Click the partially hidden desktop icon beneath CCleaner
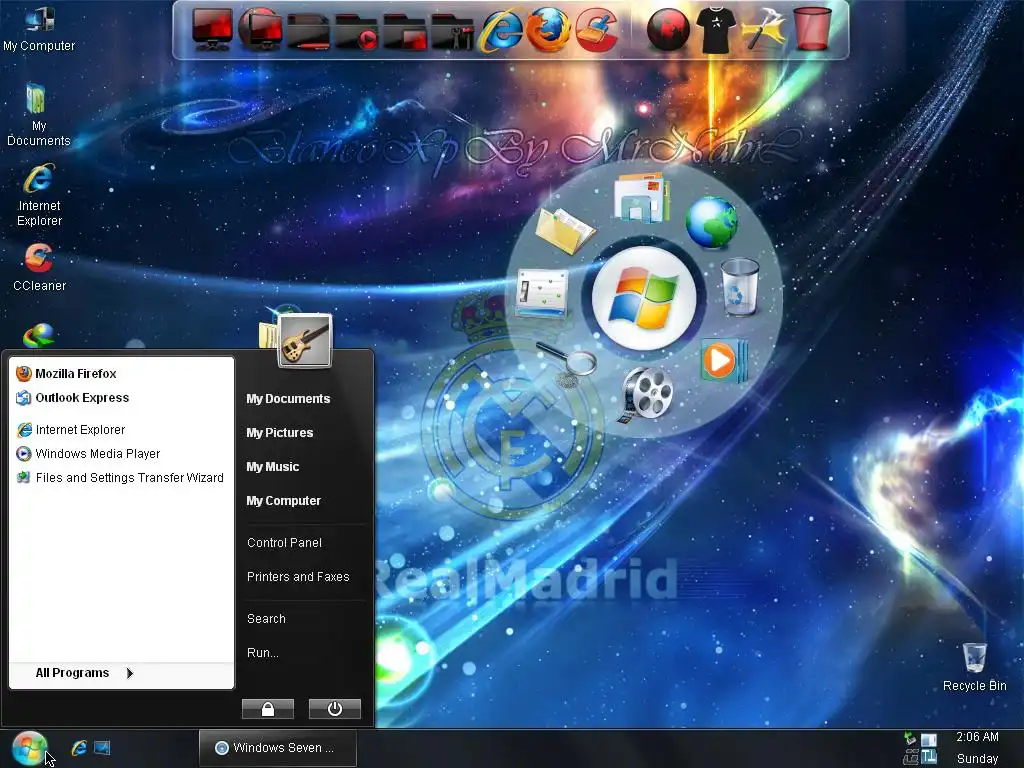Image resolution: width=1024 pixels, height=768 pixels. point(39,336)
